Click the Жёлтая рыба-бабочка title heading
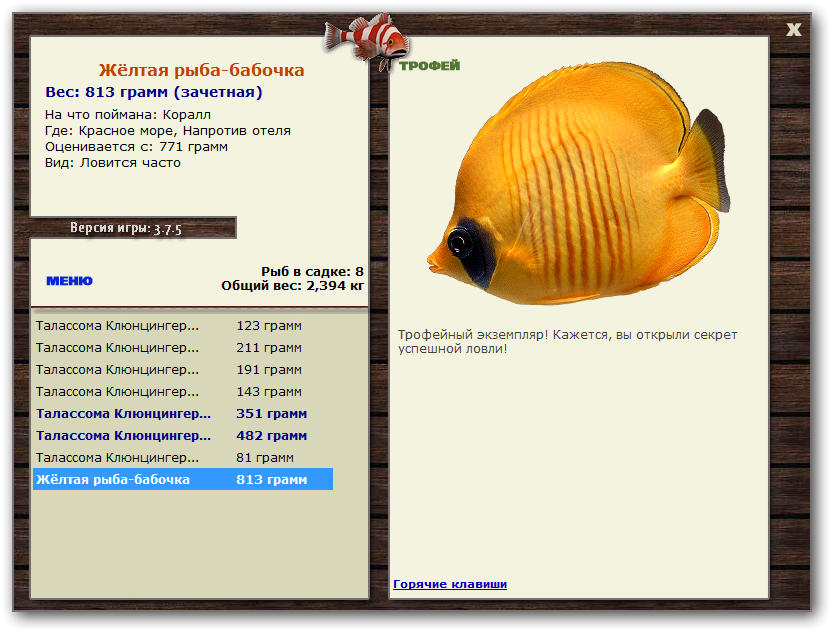This screenshot has width=832, height=632. (x=202, y=70)
